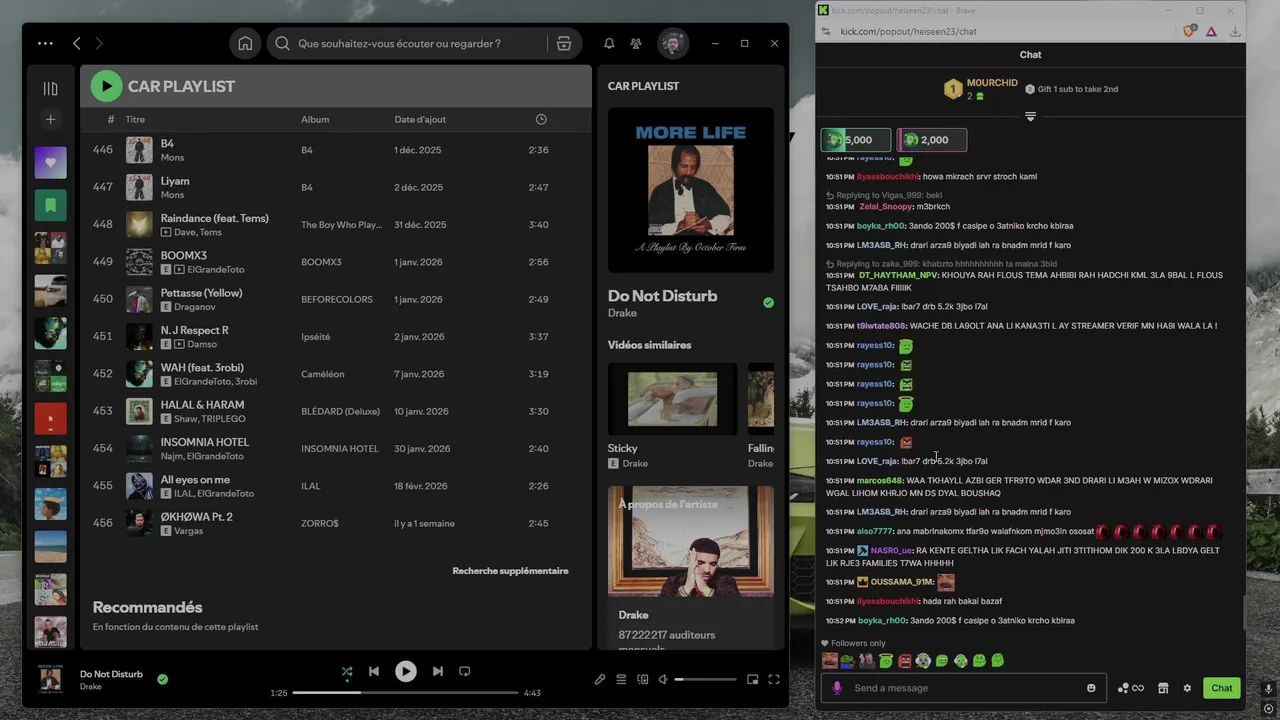Select the track Raindance (feat. Tems)
The width and height of the screenshot is (1280, 720).
pyautogui.click(x=336, y=224)
